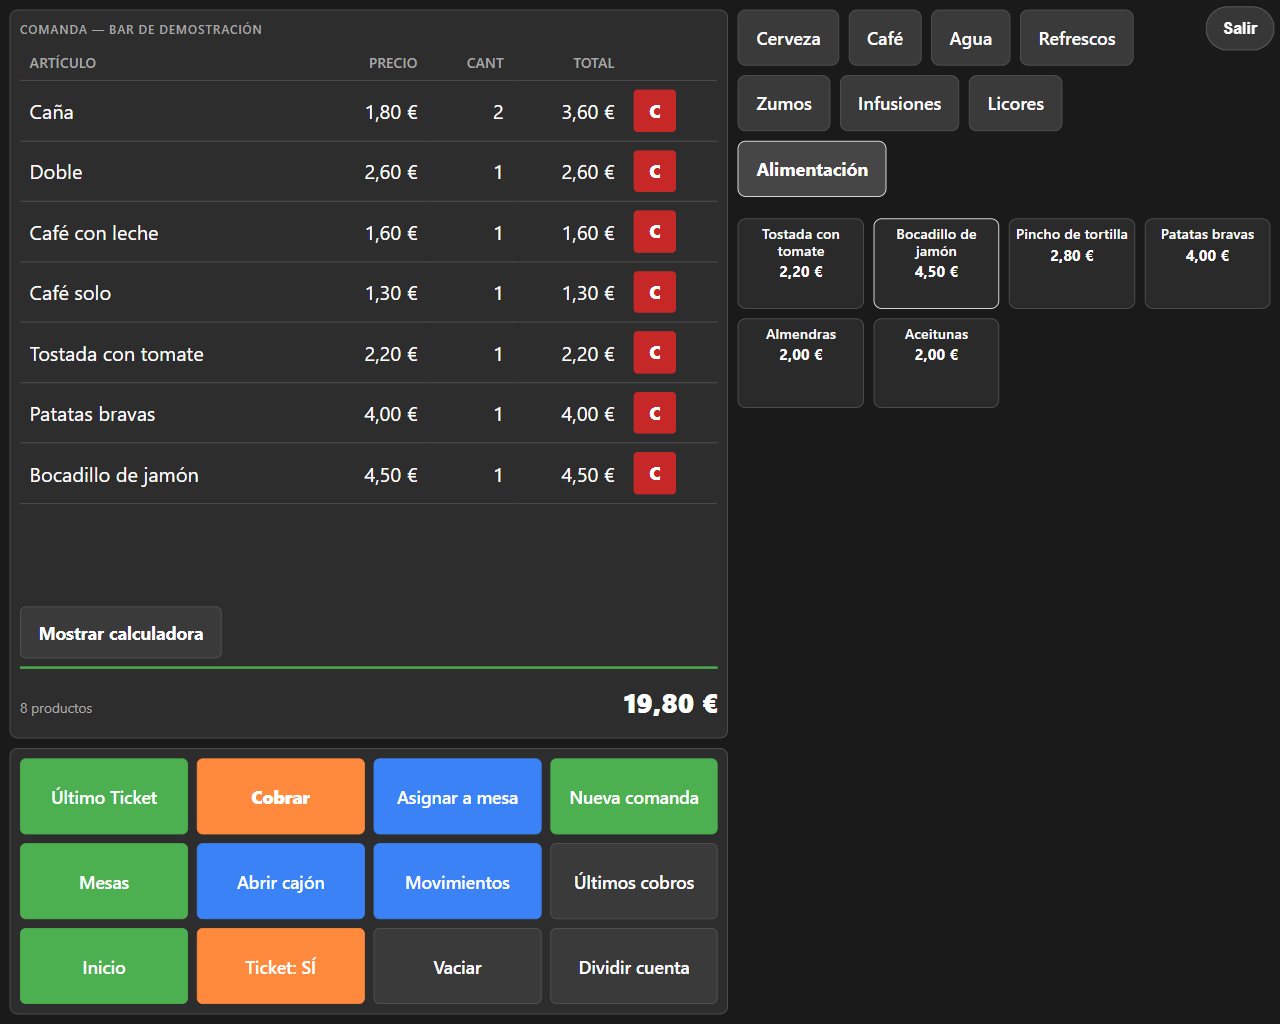Delete Patatas bravas from the order list
This screenshot has height=1024, width=1280.
click(655, 413)
